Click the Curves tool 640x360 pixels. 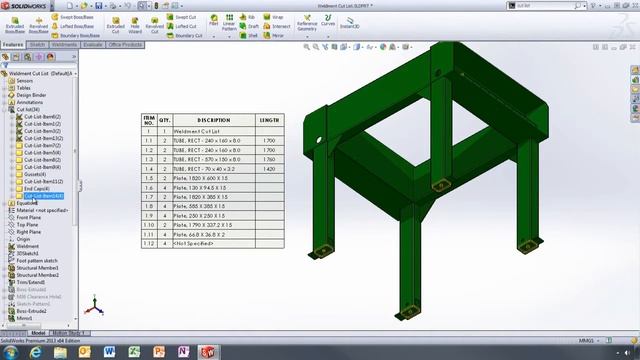[x=328, y=20]
